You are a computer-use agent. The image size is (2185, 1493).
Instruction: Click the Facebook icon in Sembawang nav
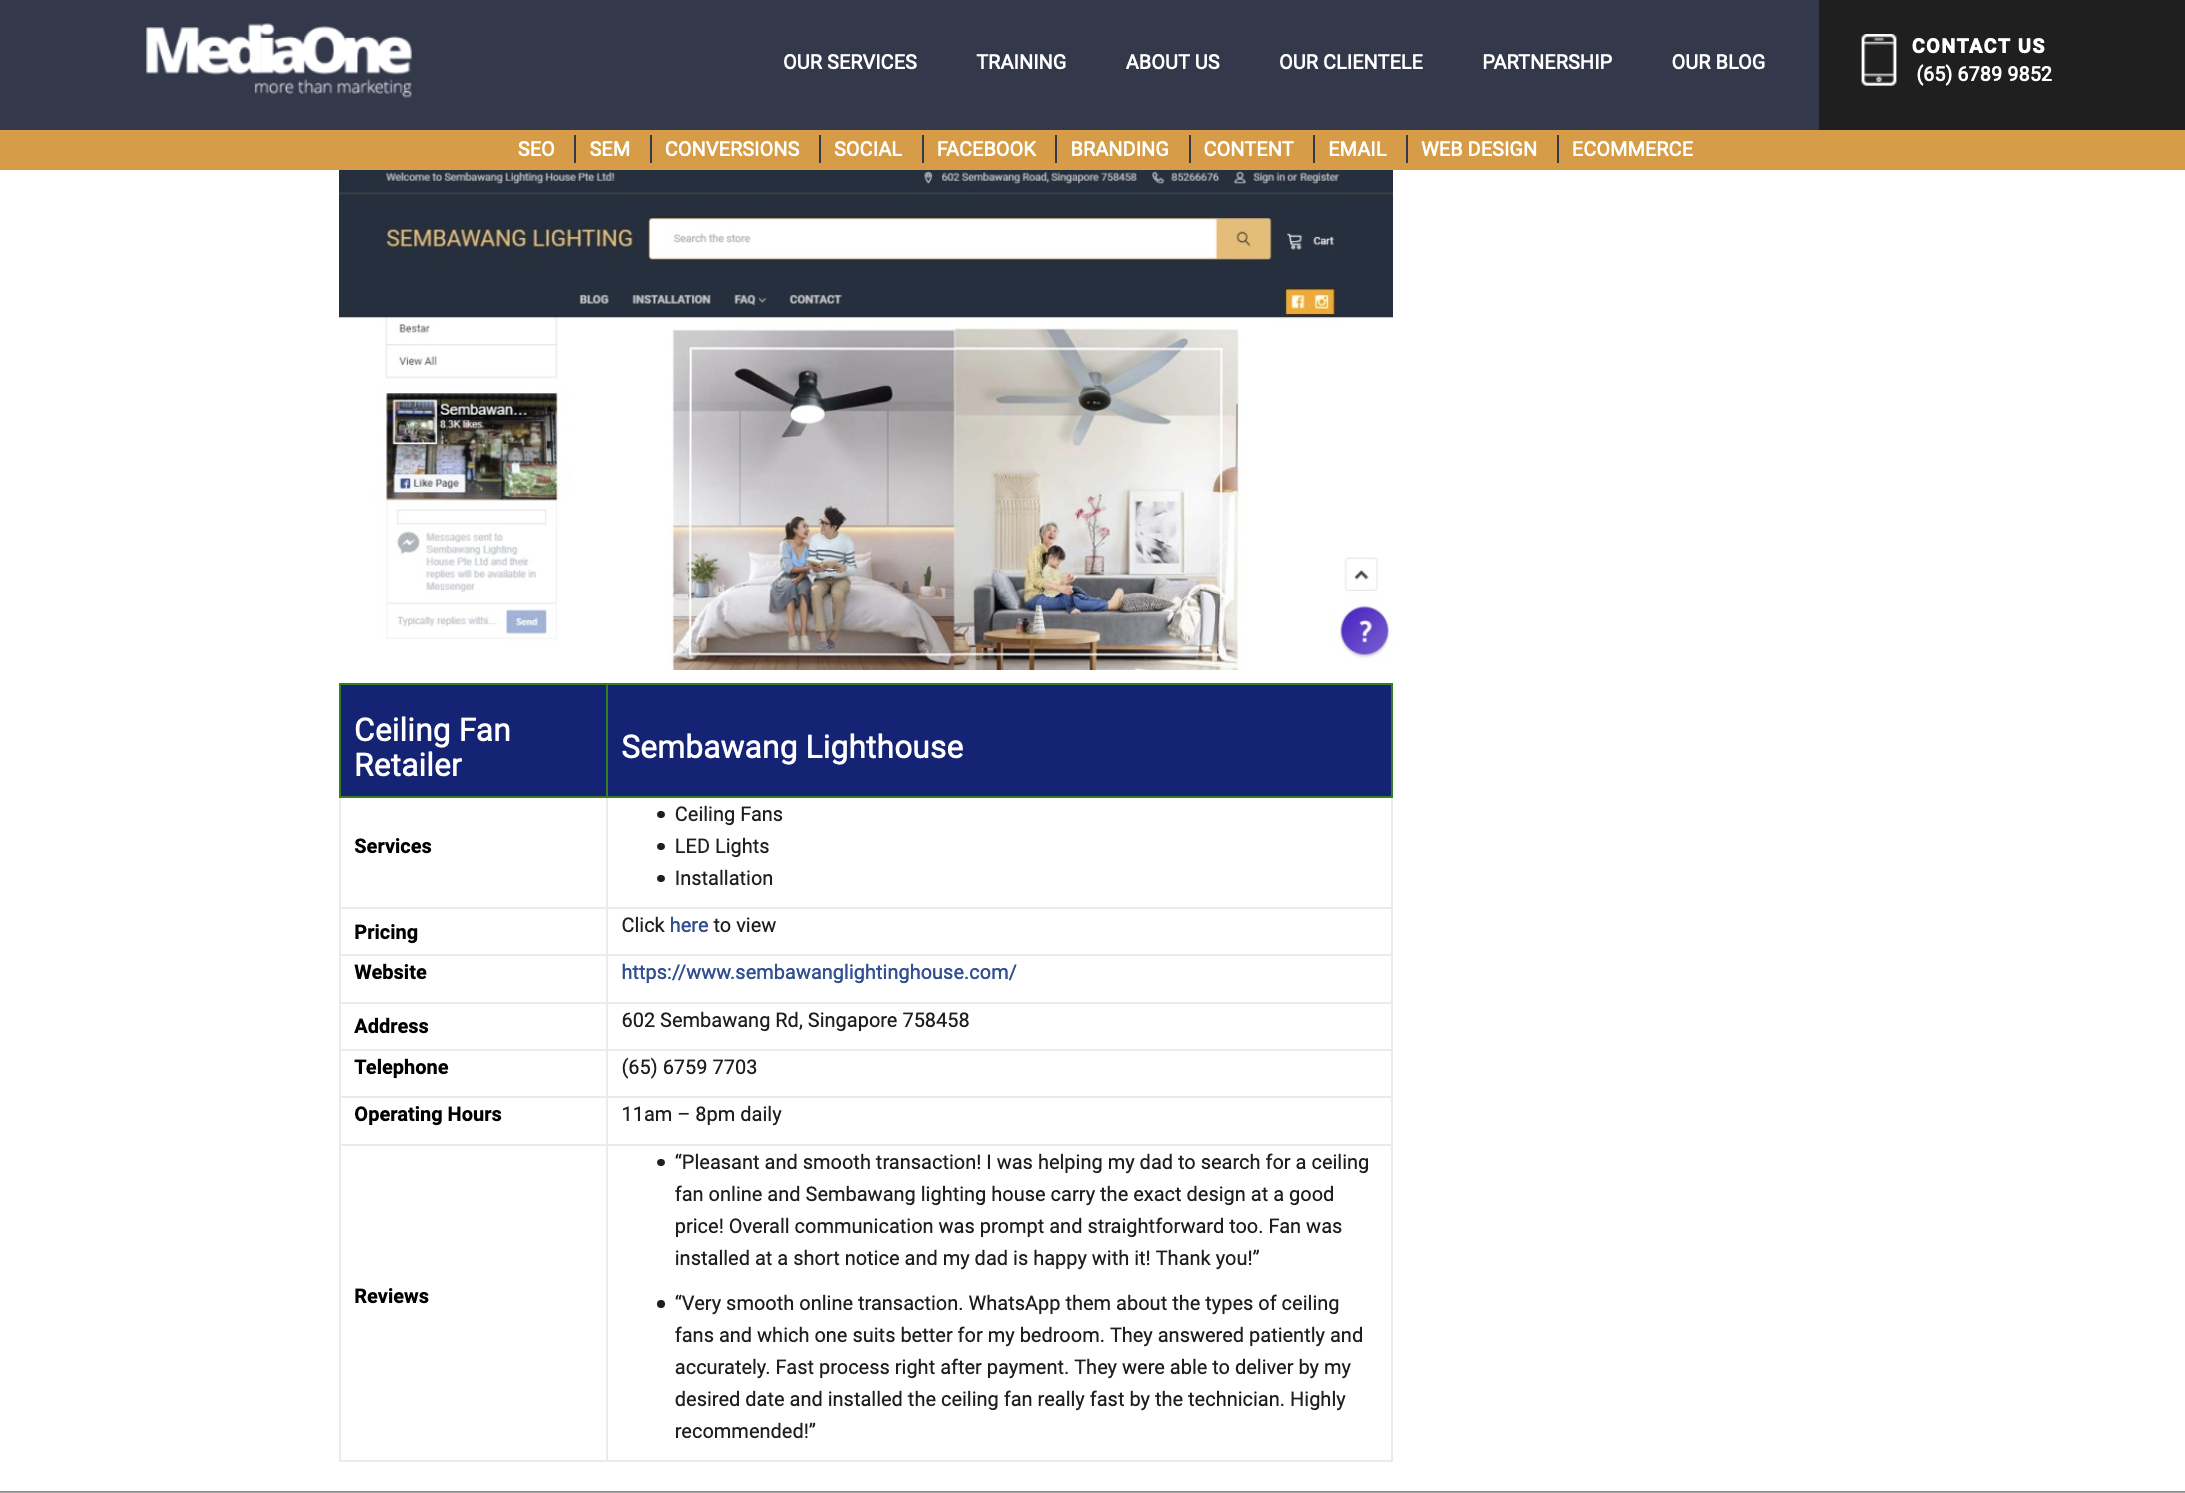1298,301
